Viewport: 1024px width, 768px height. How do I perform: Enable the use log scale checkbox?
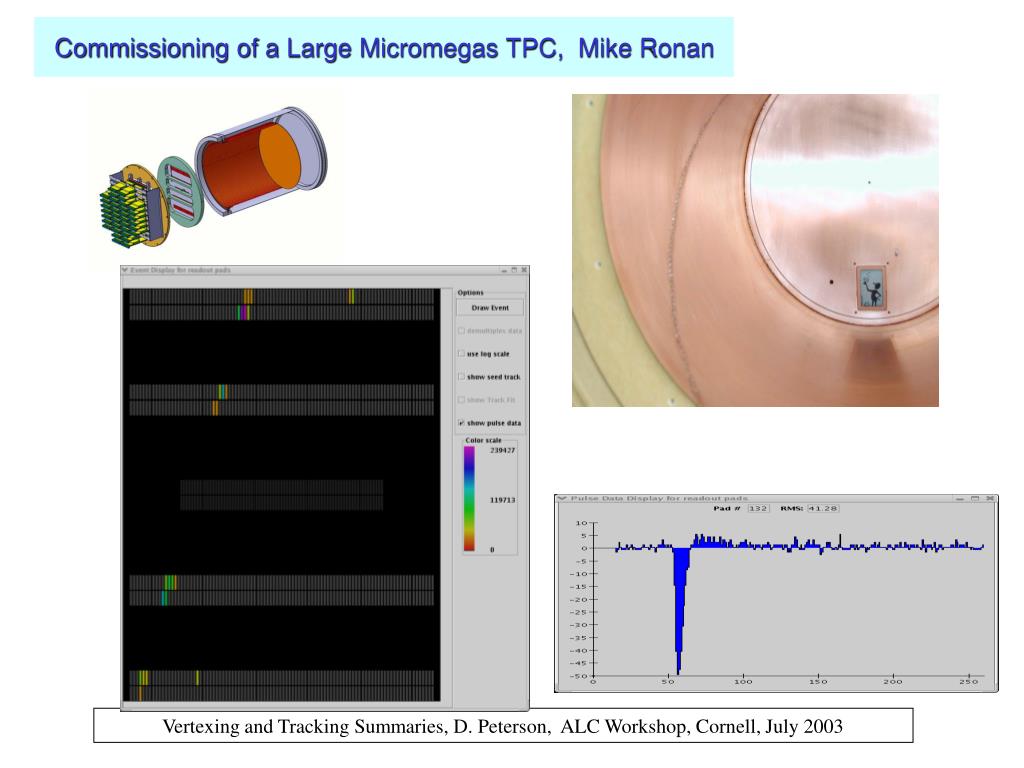pos(461,353)
